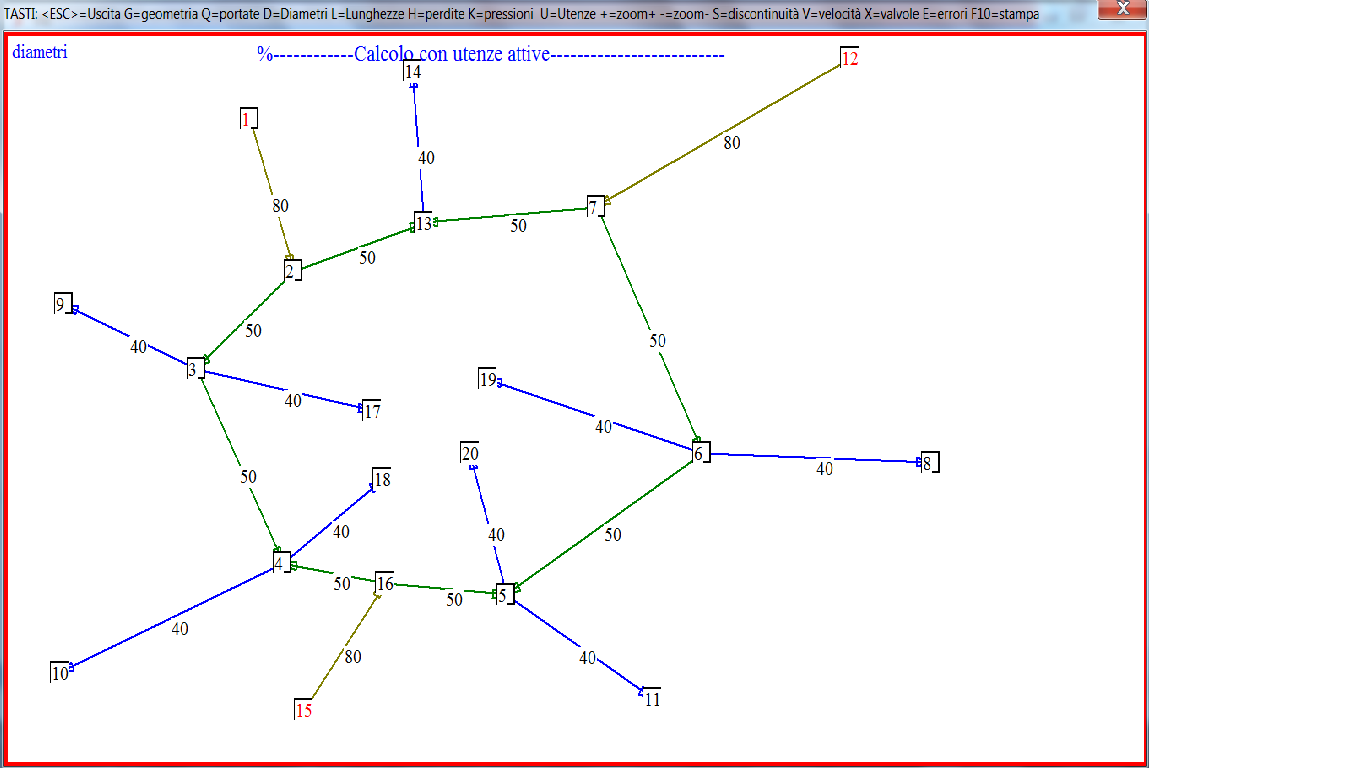Click terminal node 10
The image size is (1360, 768).
click(60, 673)
